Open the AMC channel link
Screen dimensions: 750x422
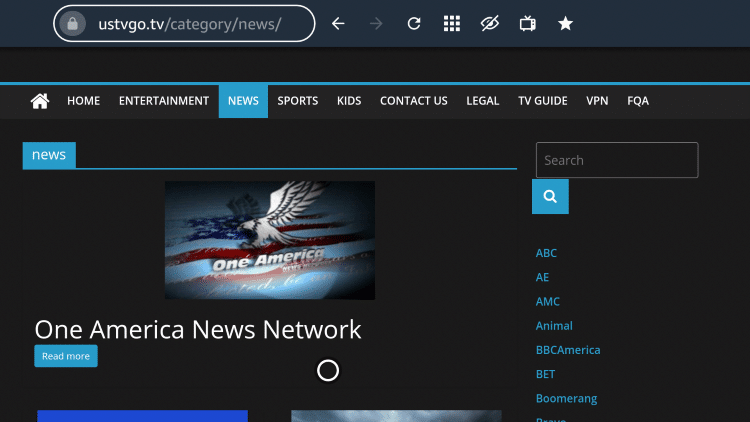(548, 301)
